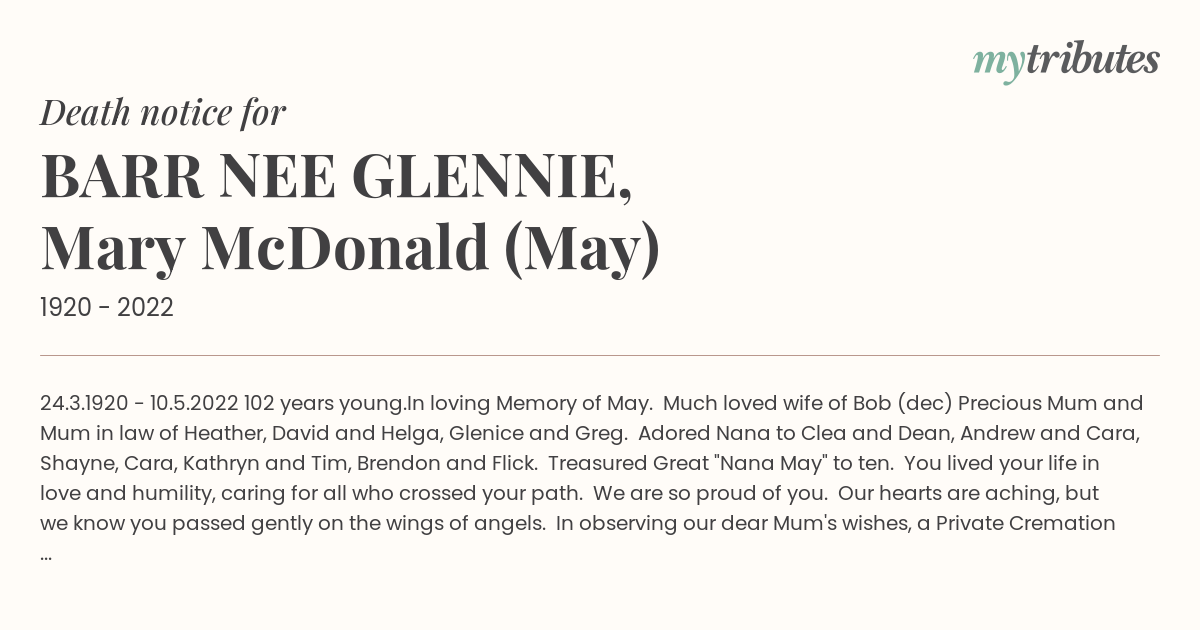Click the 'Mary McDonald (May)' title line

click(x=350, y=249)
